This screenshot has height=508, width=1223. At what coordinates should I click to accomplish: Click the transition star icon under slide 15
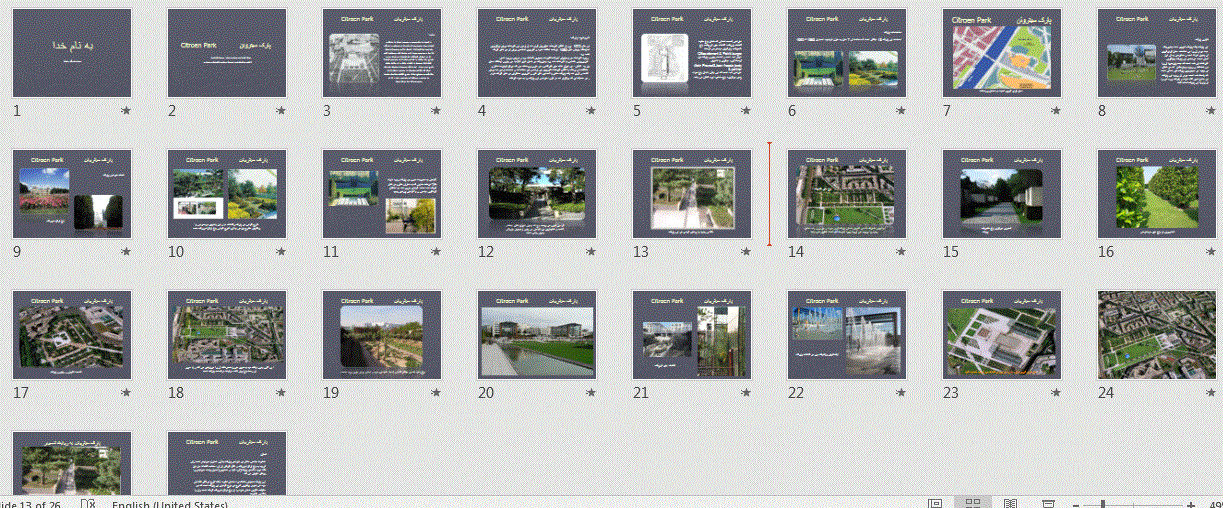(x=1056, y=252)
